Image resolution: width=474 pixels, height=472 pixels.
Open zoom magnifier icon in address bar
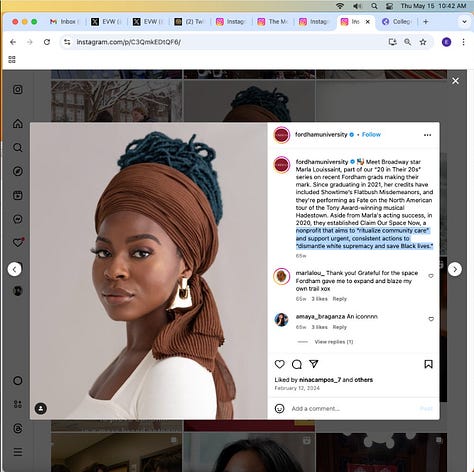pos(408,42)
